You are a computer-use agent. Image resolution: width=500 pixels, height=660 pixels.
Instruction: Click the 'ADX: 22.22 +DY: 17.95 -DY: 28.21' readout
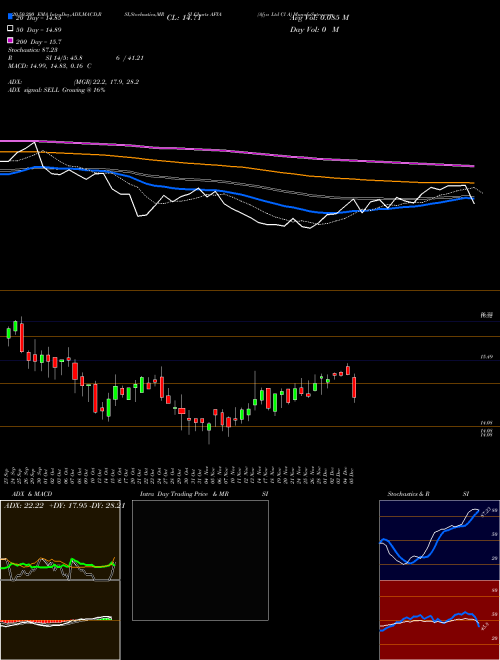[64, 505]
